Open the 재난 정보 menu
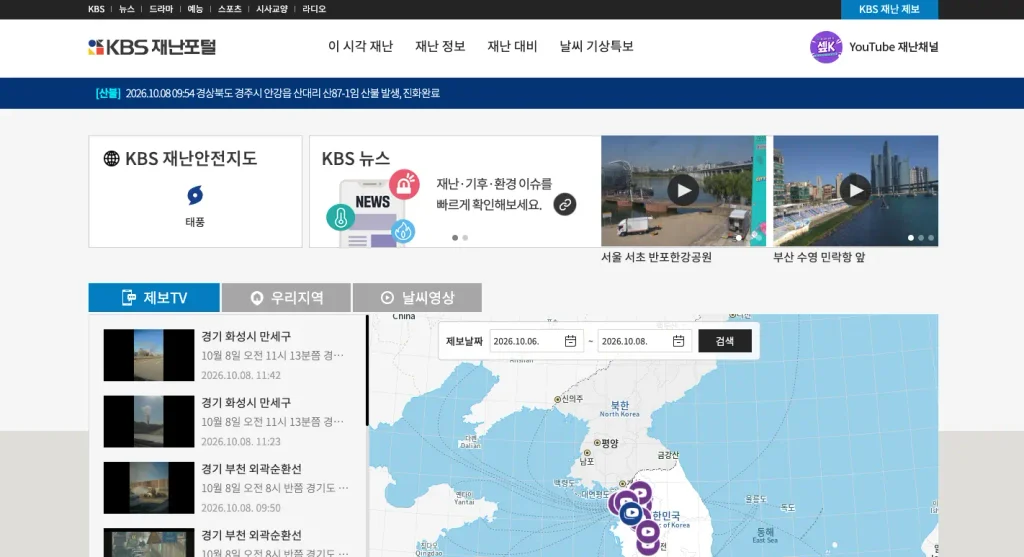Screen dimensions: 1024x557 440,46
